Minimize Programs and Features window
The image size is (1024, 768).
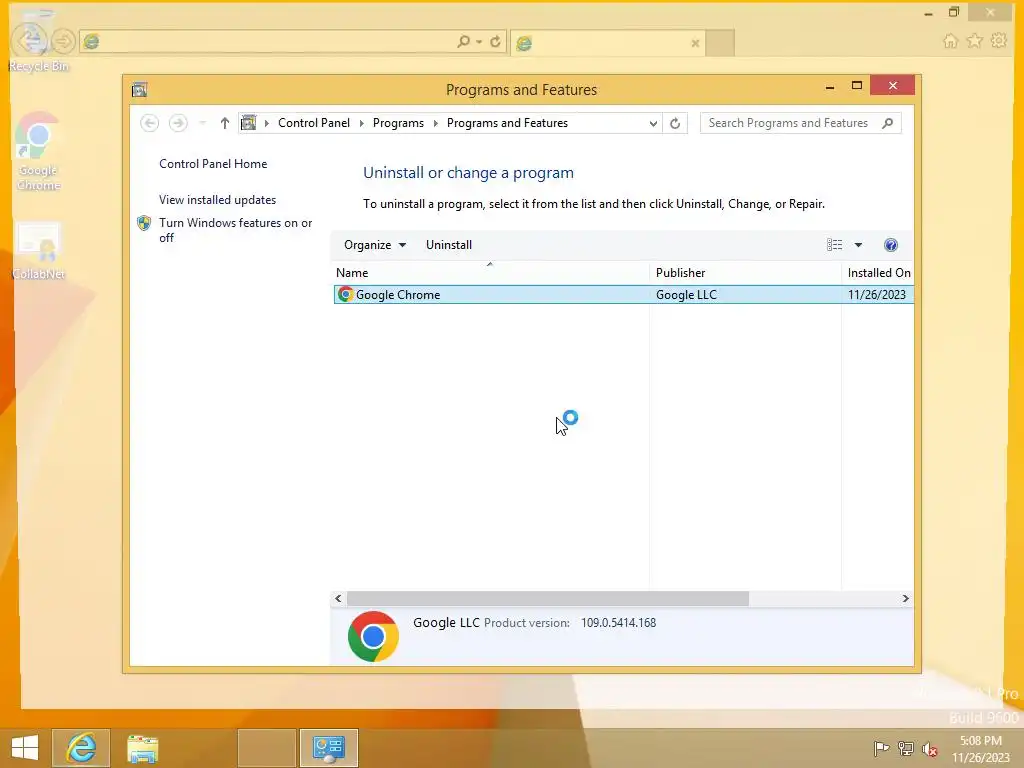tap(830, 86)
